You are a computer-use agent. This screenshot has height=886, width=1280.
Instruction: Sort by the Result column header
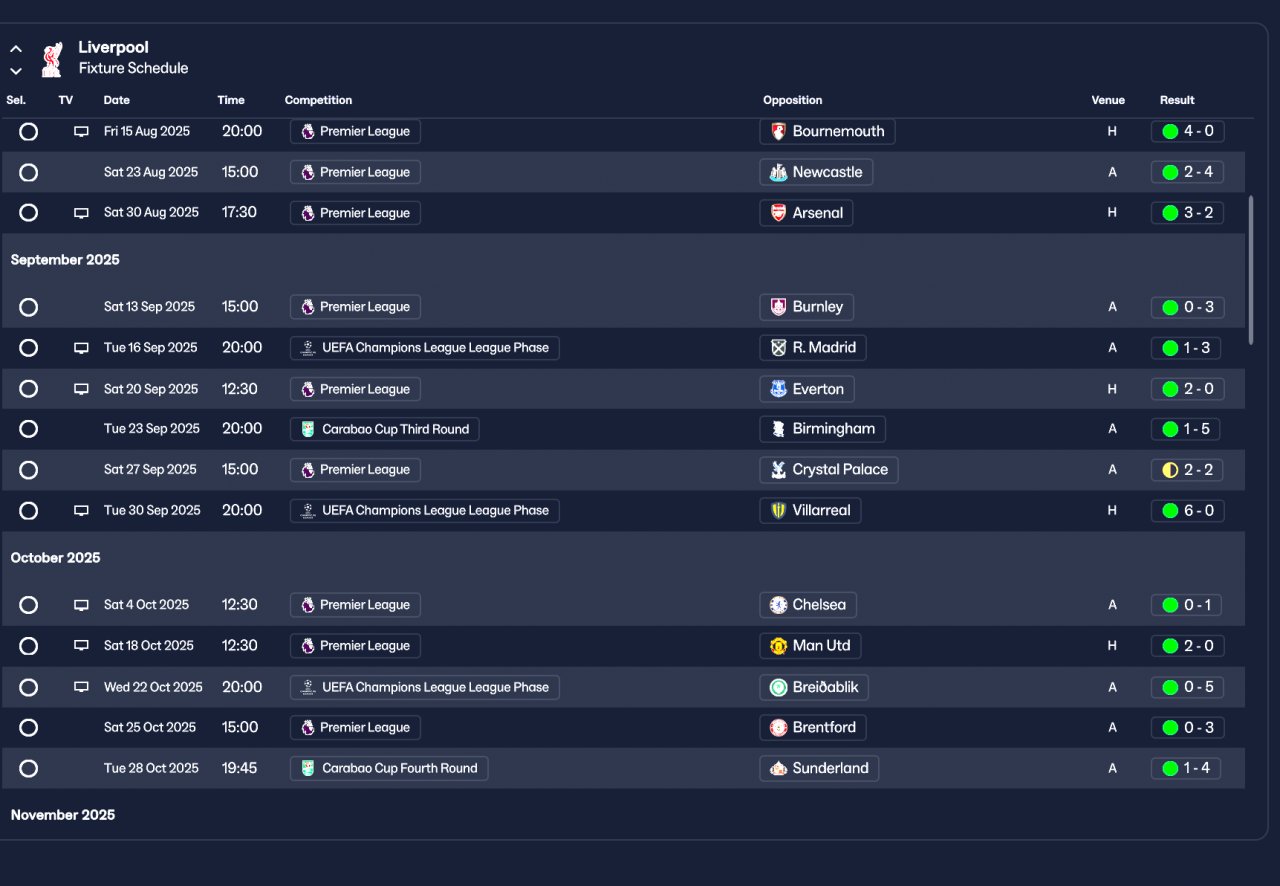click(1177, 100)
